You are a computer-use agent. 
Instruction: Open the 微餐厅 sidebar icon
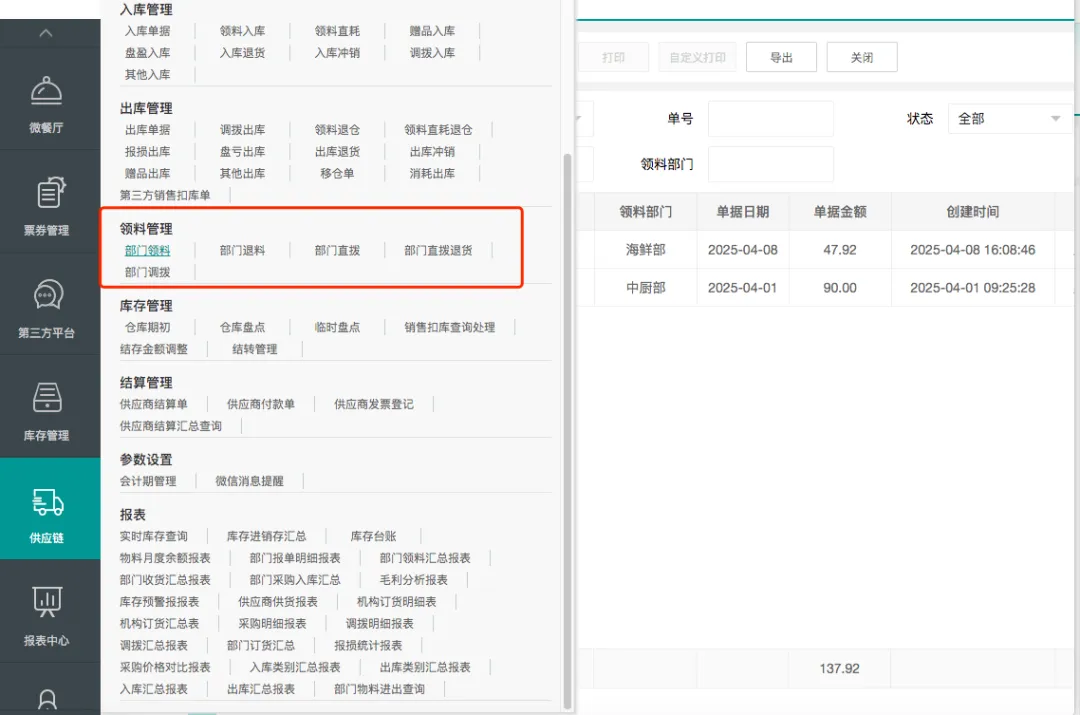click(x=46, y=91)
